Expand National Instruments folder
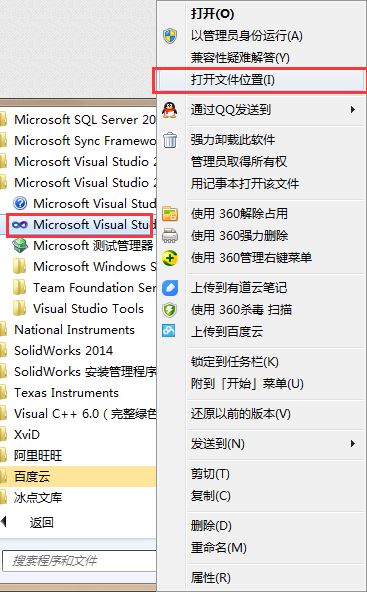 (78, 330)
